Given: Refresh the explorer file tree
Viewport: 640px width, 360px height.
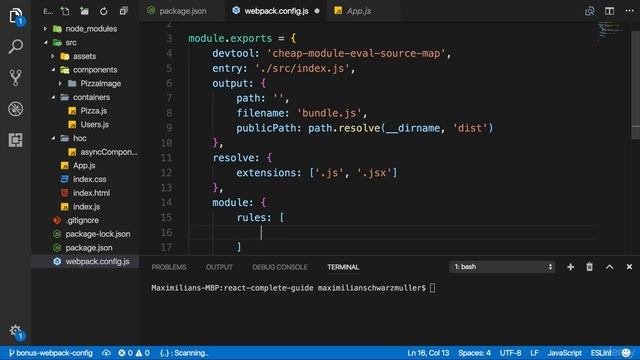Looking at the screenshot, I should click(104, 11).
